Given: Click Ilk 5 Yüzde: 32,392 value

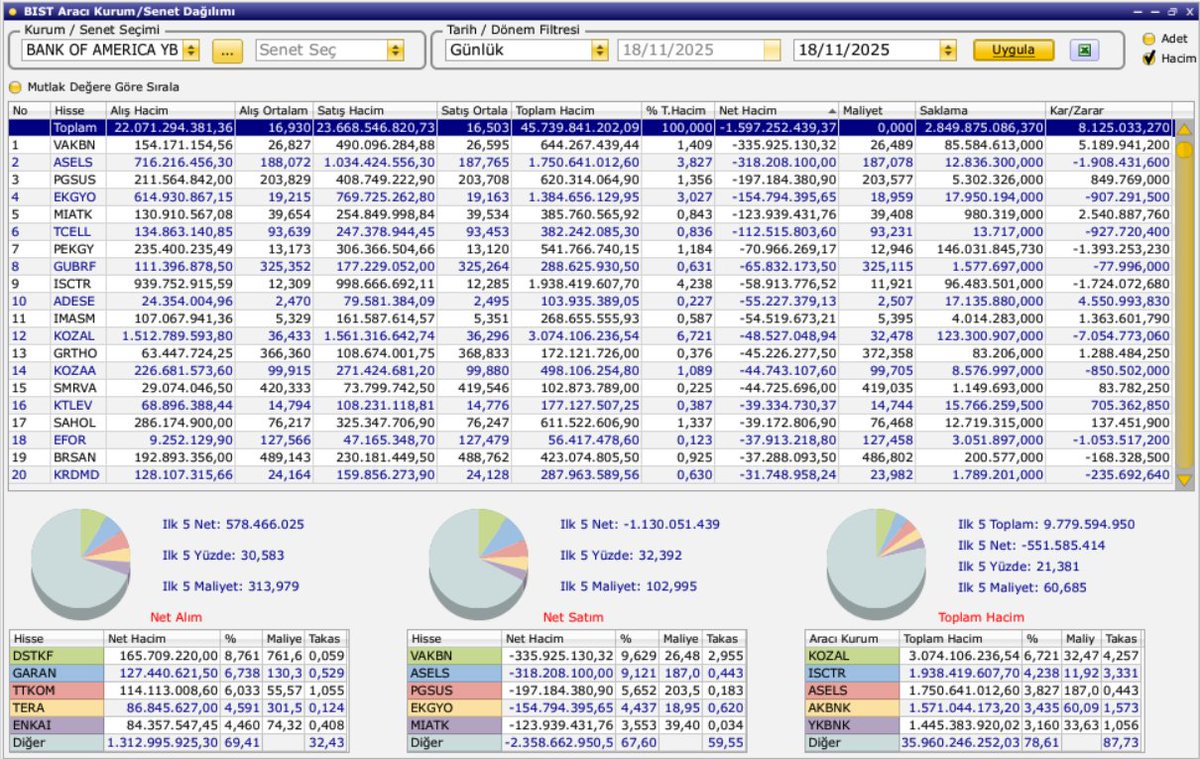Looking at the screenshot, I should [623, 555].
